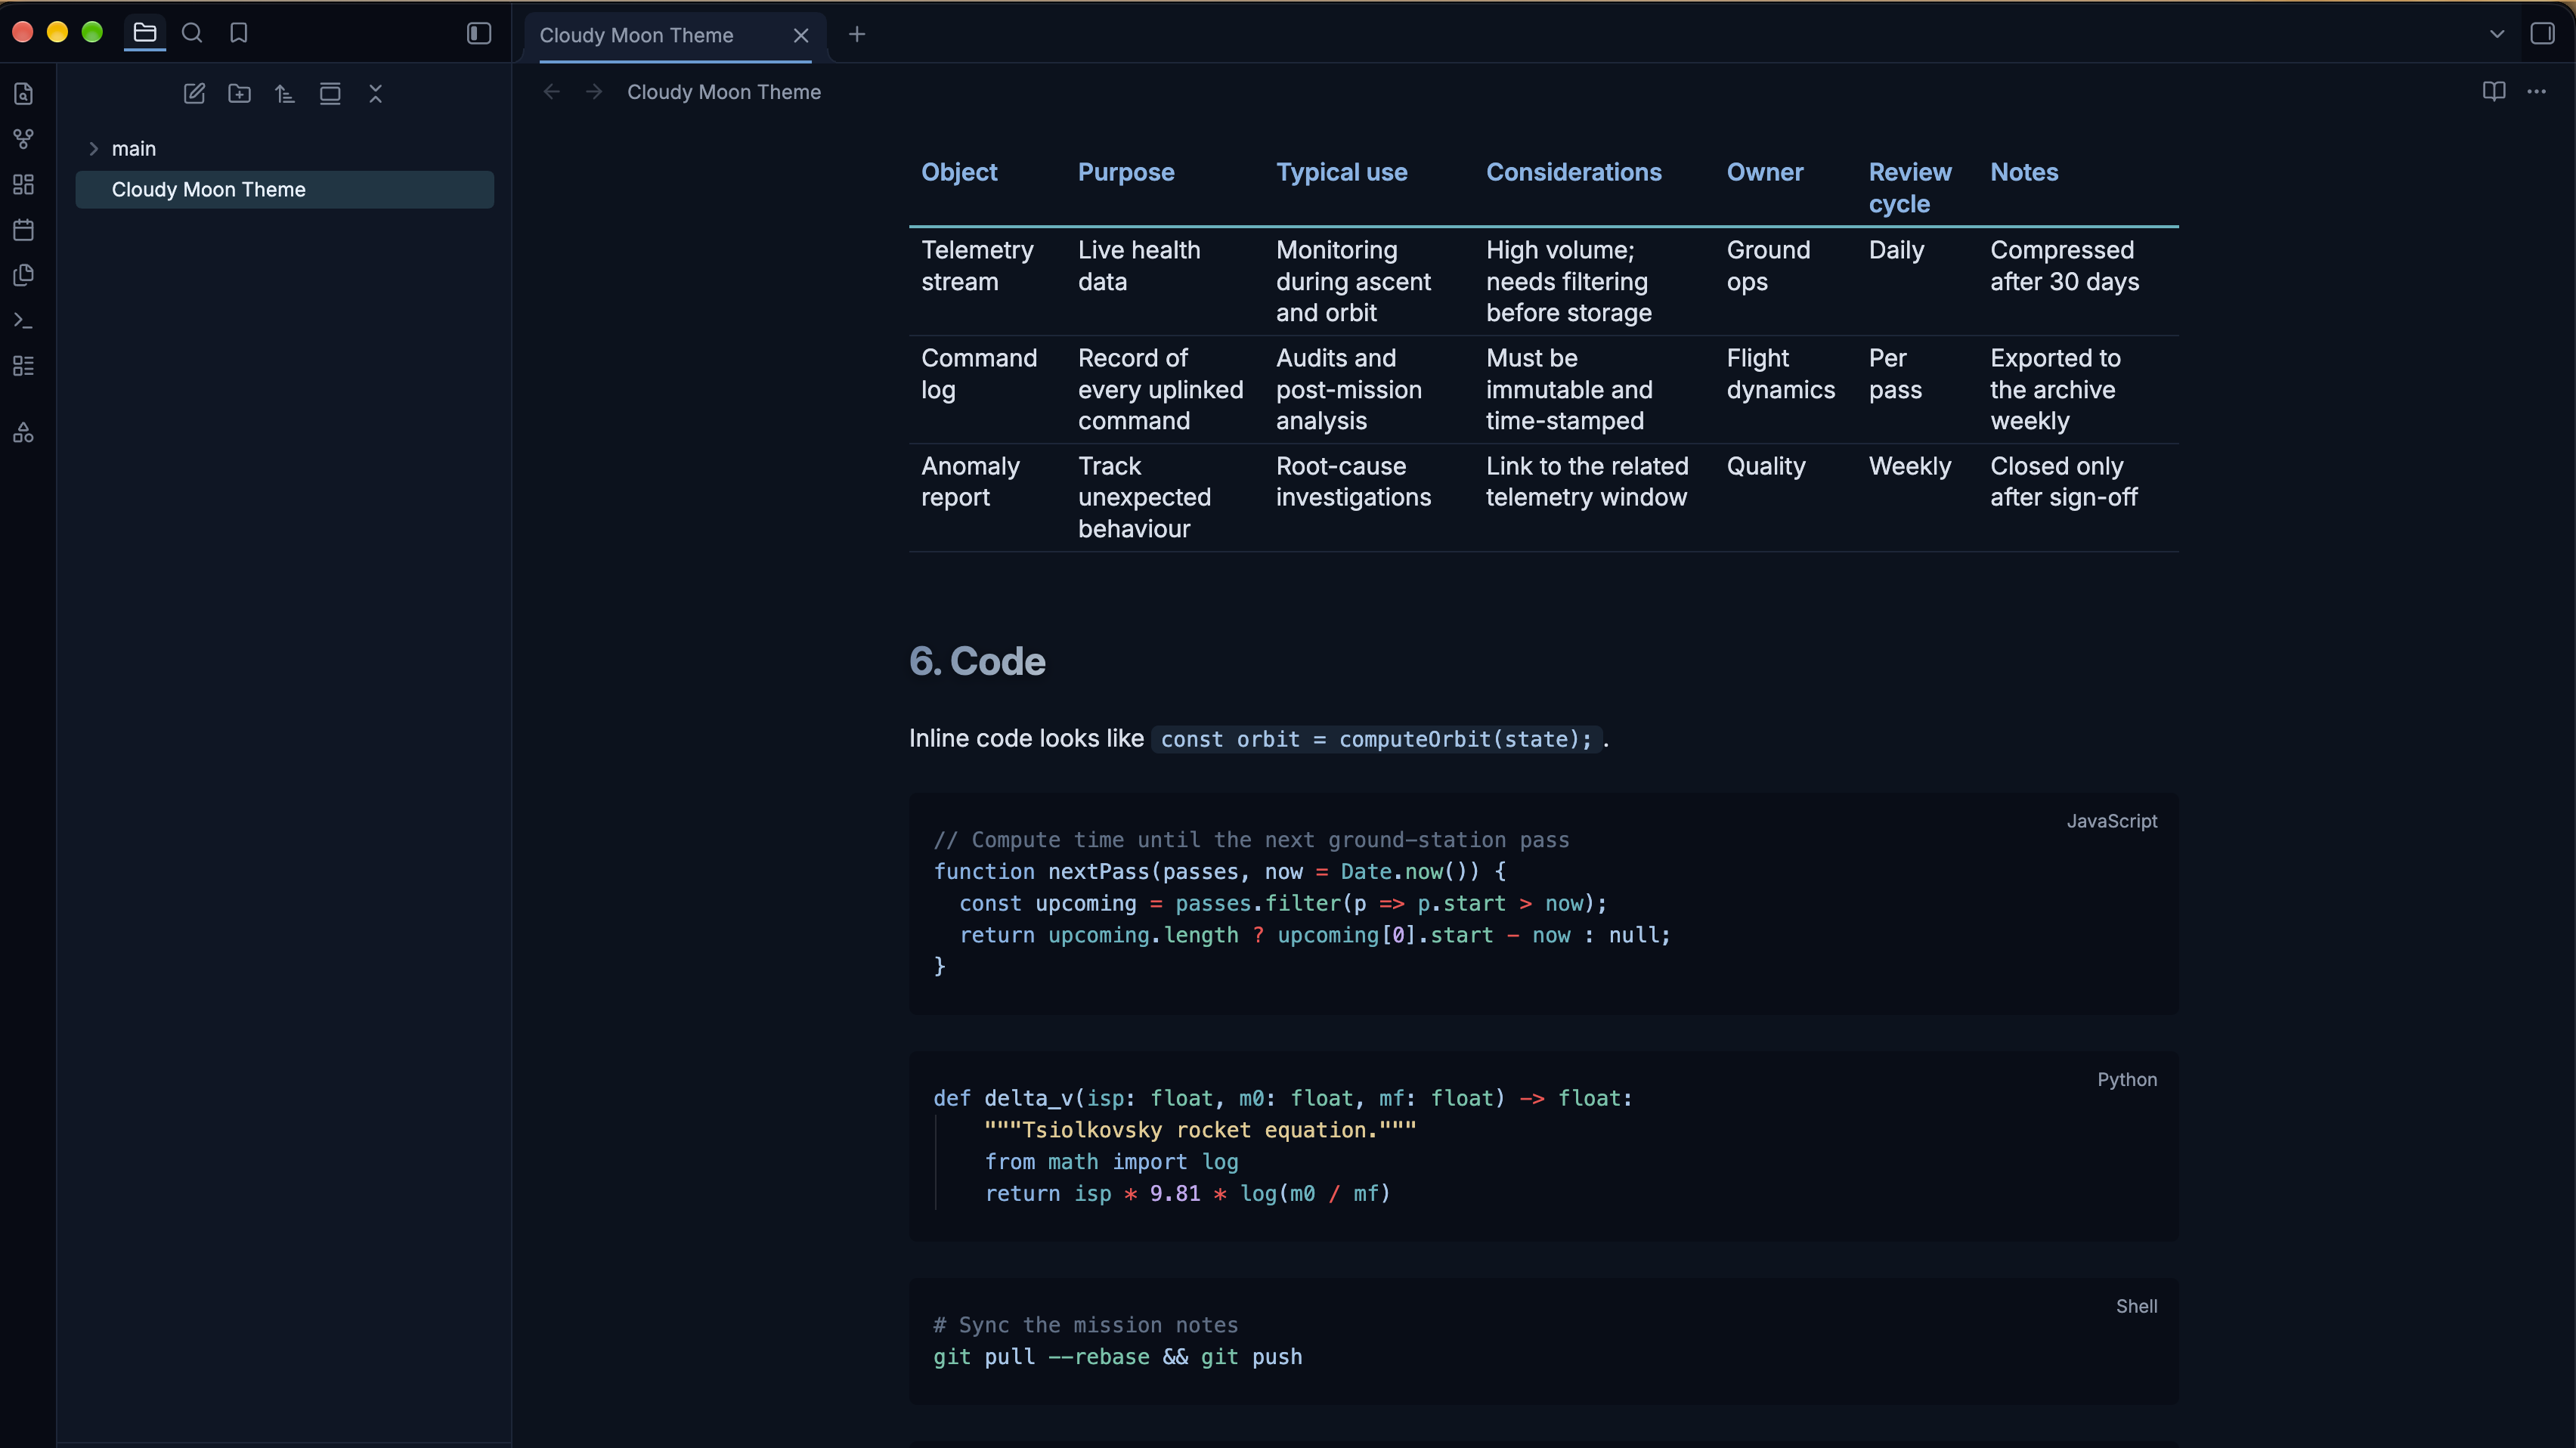This screenshot has width=2576, height=1448.
Task: Open the file explorer tab icon
Action: (145, 33)
